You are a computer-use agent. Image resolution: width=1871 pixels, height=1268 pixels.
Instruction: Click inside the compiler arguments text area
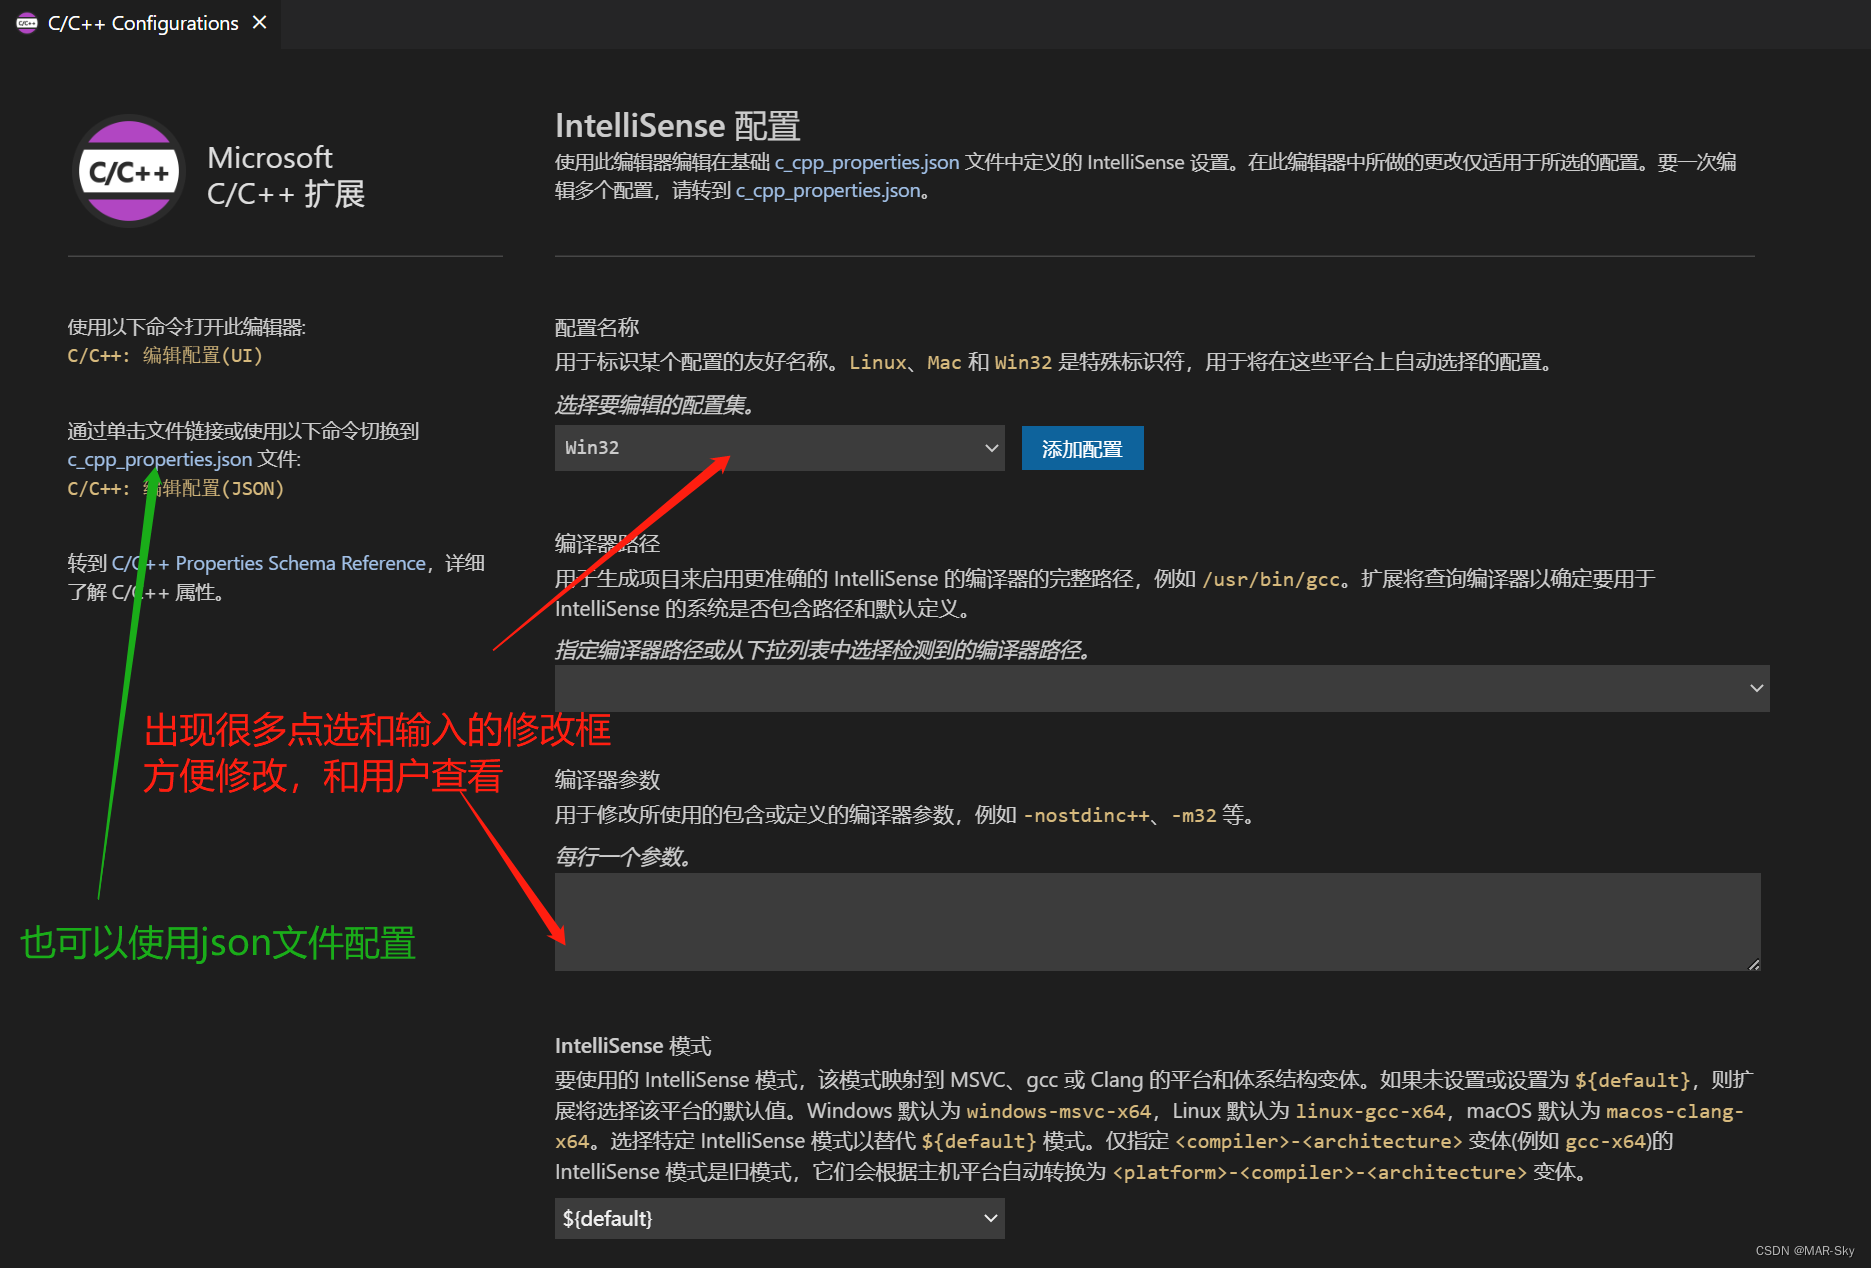click(1157, 921)
